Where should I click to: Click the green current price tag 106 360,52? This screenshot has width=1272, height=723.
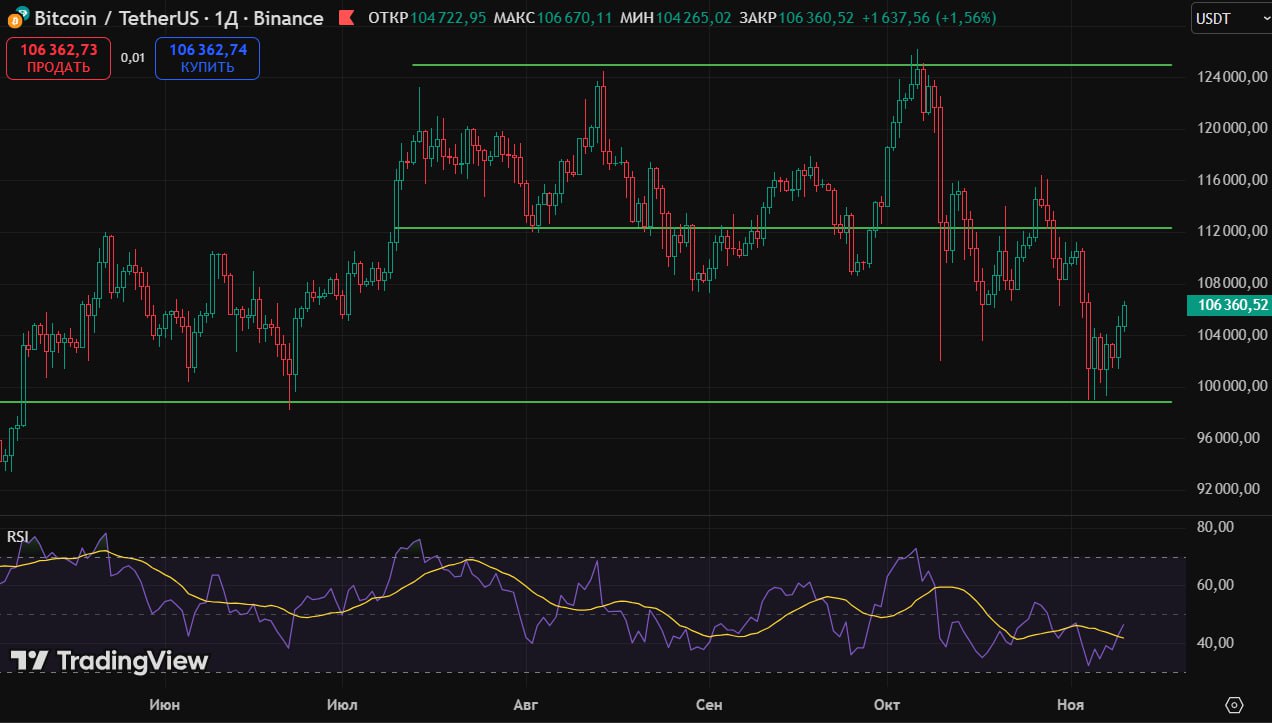pyautogui.click(x=1228, y=306)
